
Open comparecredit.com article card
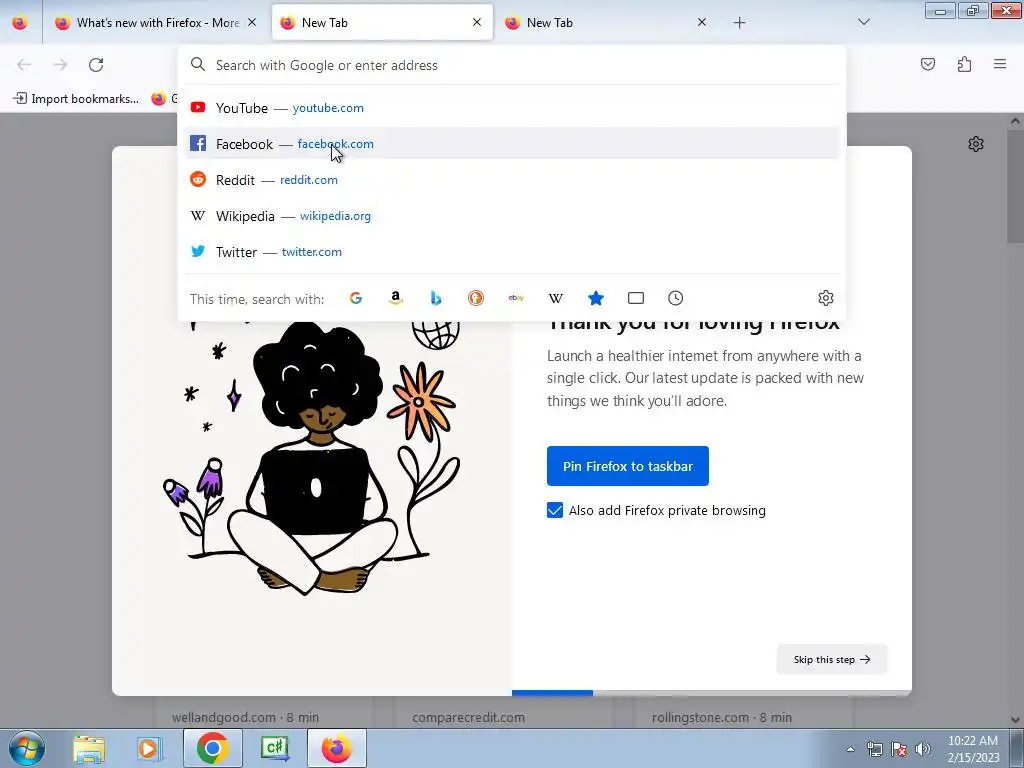(504, 712)
